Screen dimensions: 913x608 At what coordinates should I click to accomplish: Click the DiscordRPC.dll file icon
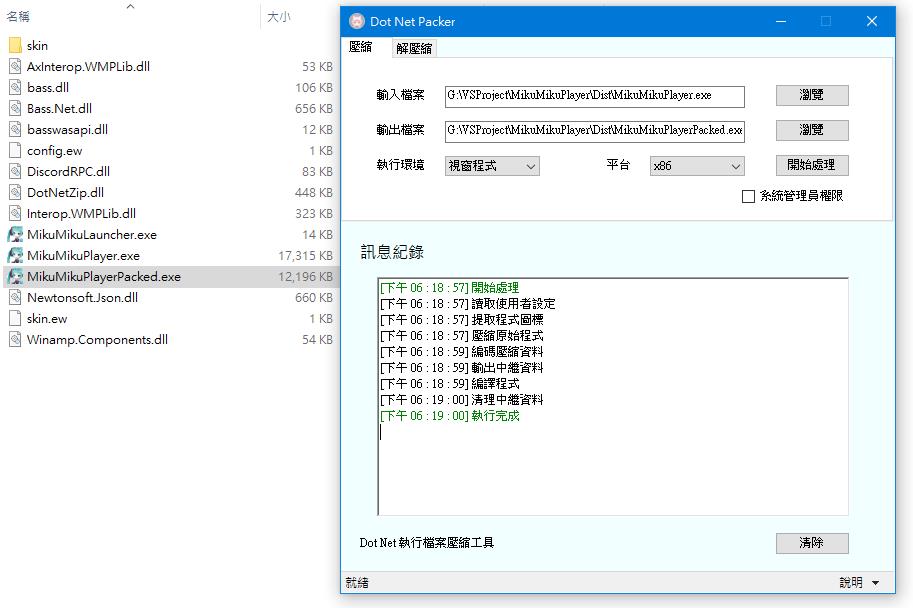click(x=15, y=171)
